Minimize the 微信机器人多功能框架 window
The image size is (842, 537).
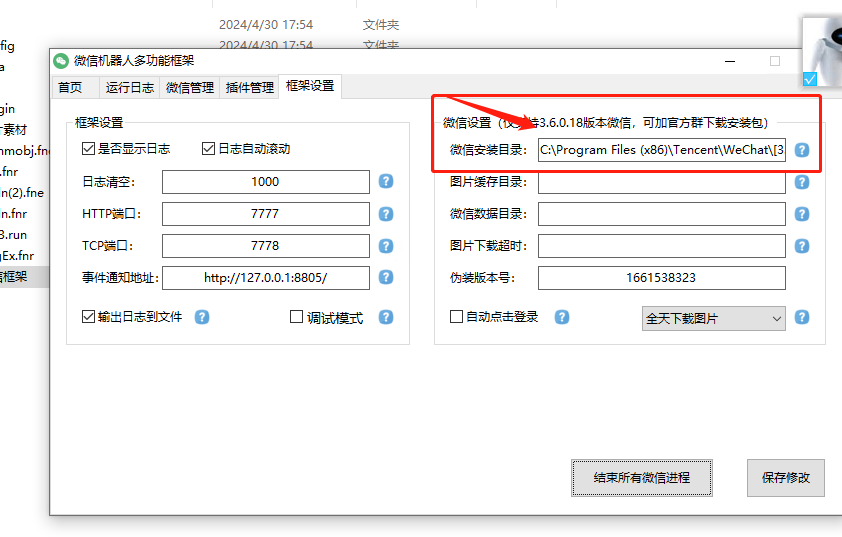(730, 61)
